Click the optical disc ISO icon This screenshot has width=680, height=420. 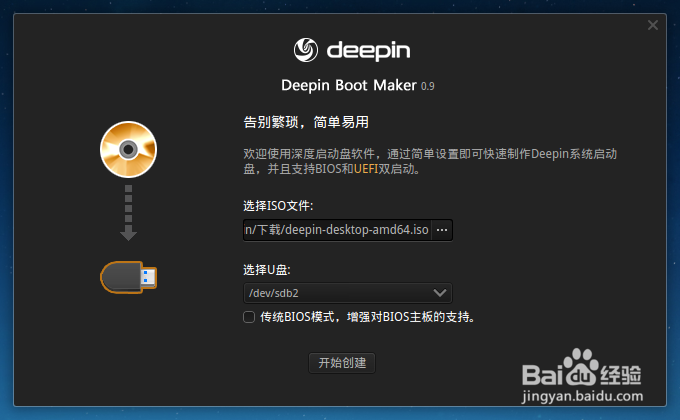point(128,149)
